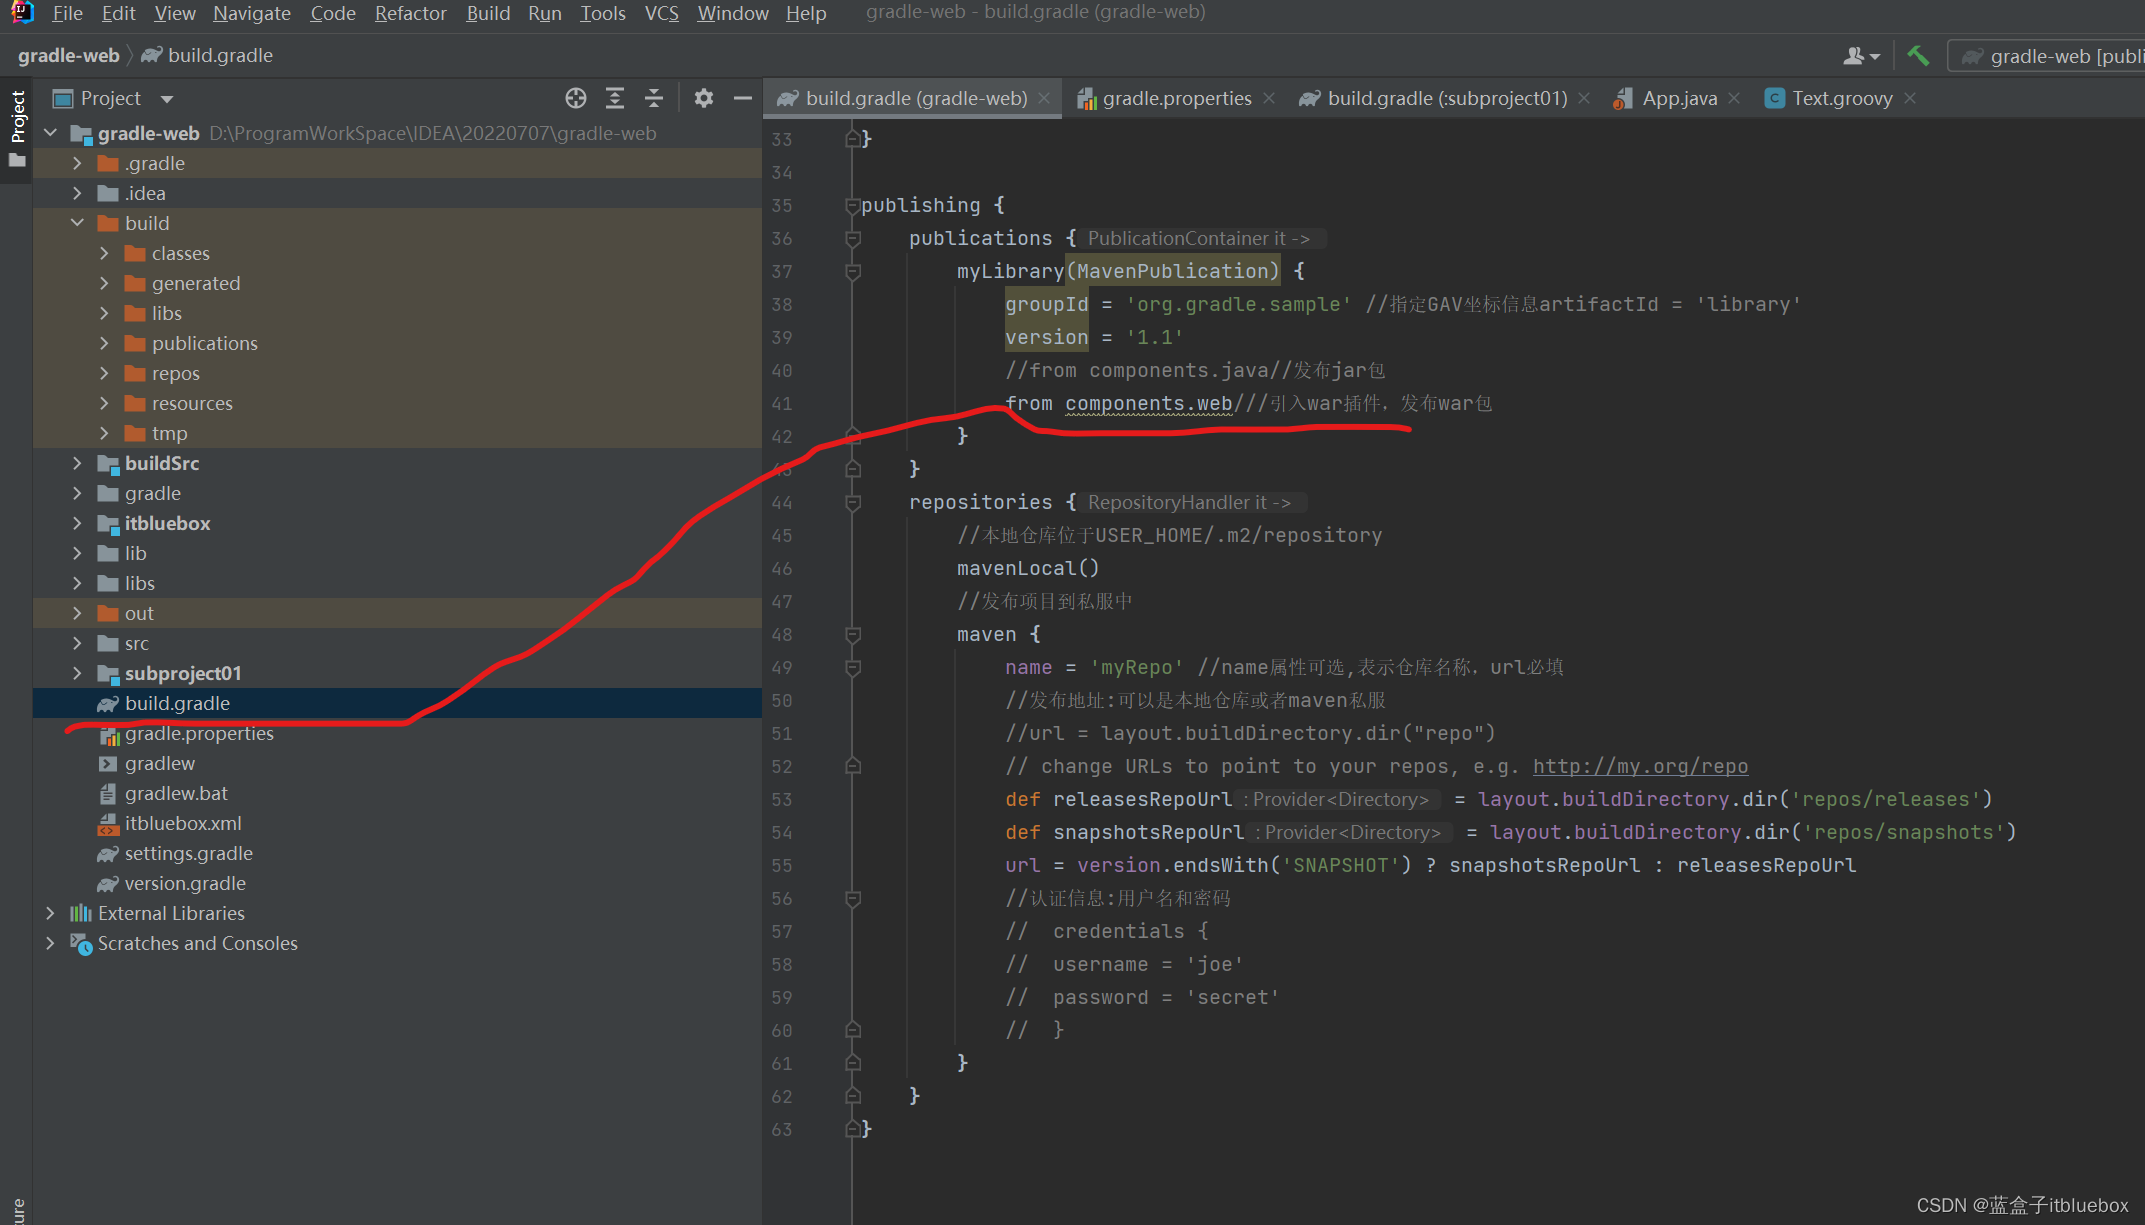
Task: Open the File menu
Action: click(x=67, y=13)
